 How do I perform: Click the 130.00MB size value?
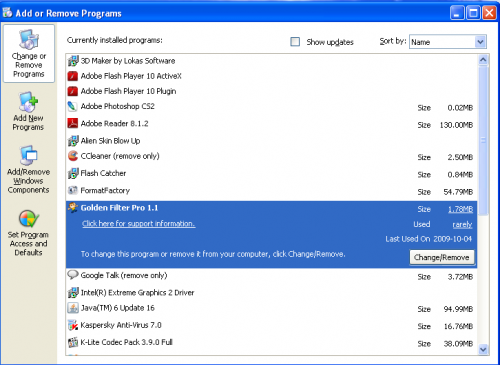[x=456, y=125]
